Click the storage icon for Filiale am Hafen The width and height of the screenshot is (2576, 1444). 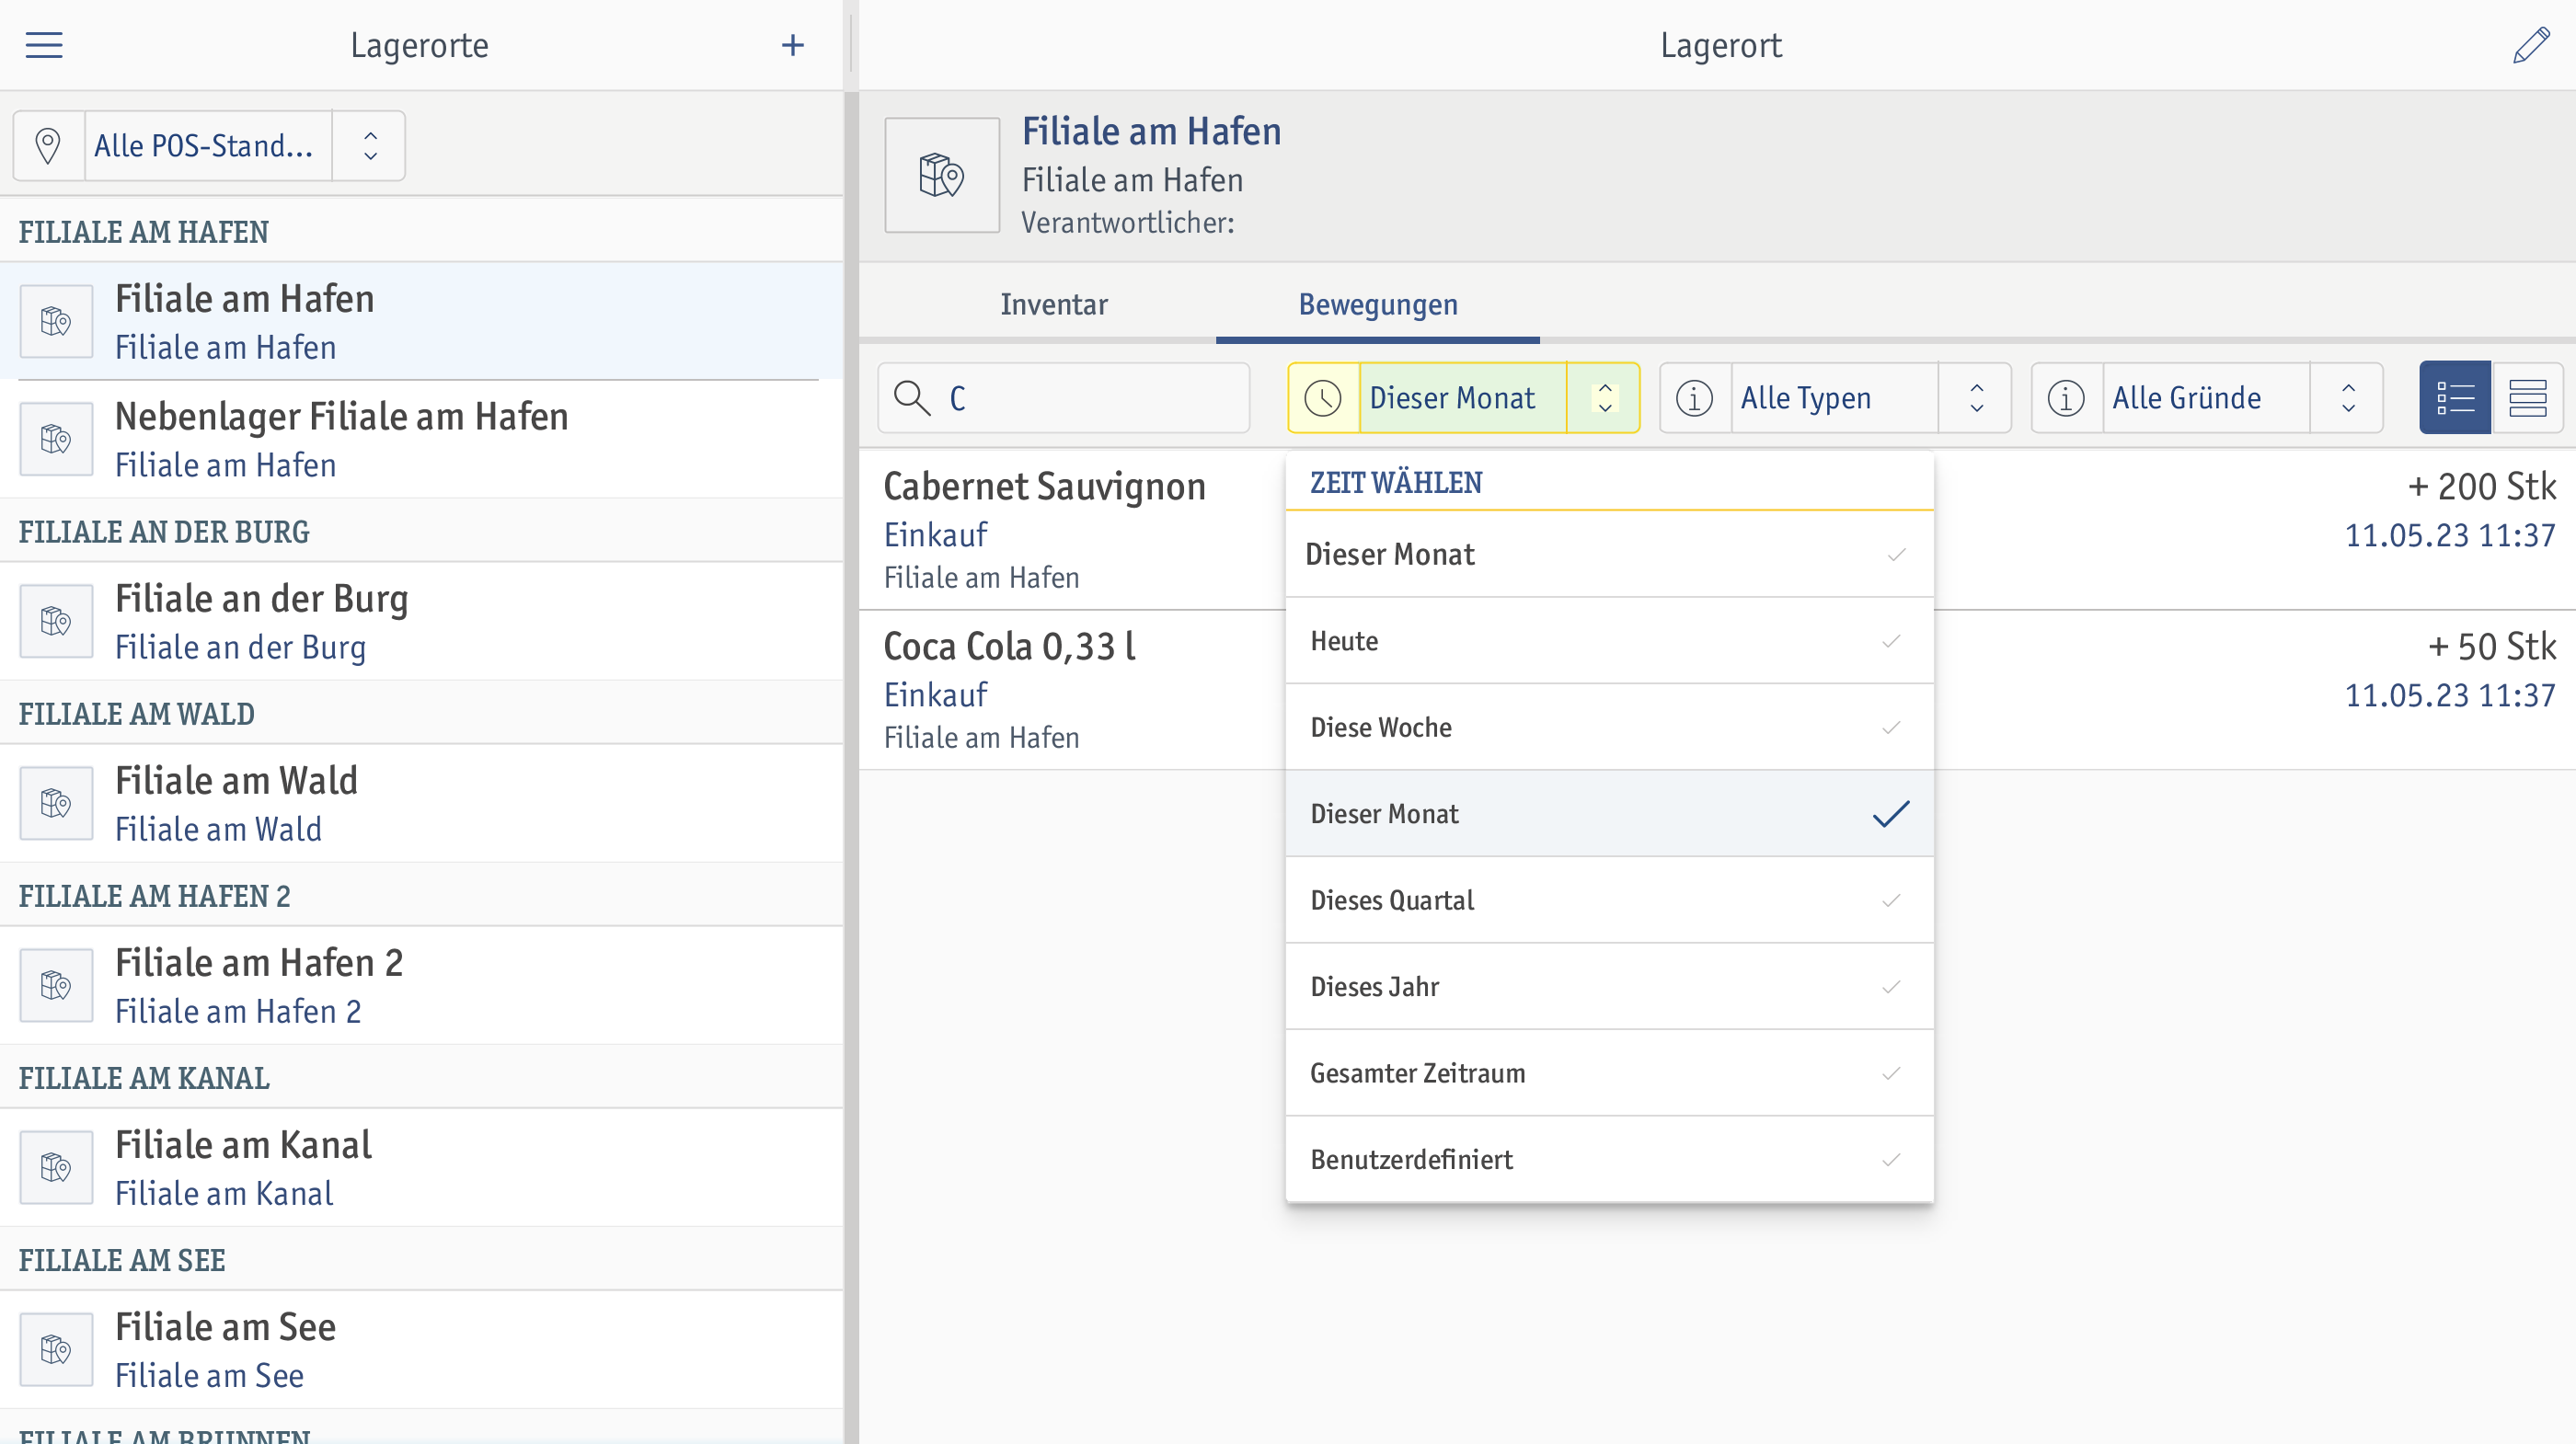point(56,321)
